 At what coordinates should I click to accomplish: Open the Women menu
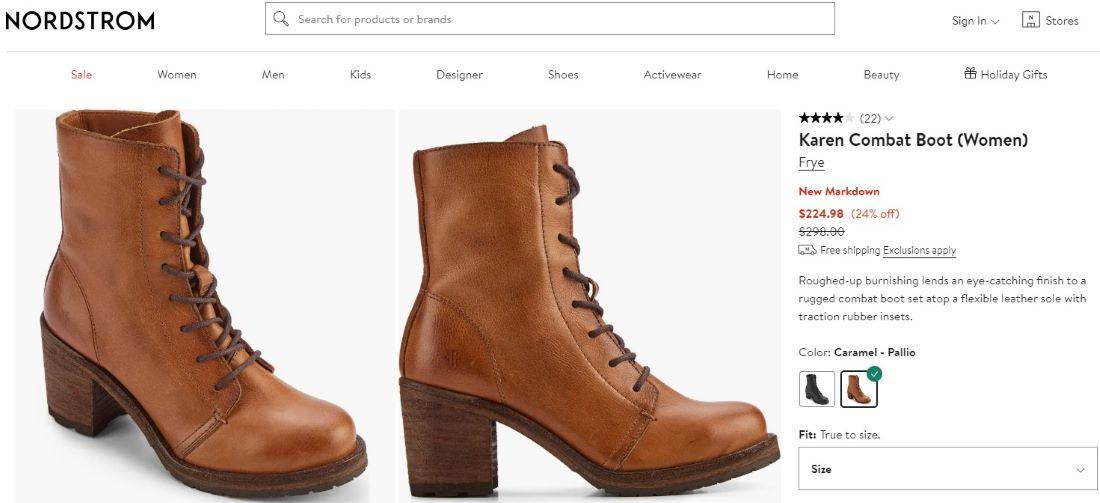(177, 75)
